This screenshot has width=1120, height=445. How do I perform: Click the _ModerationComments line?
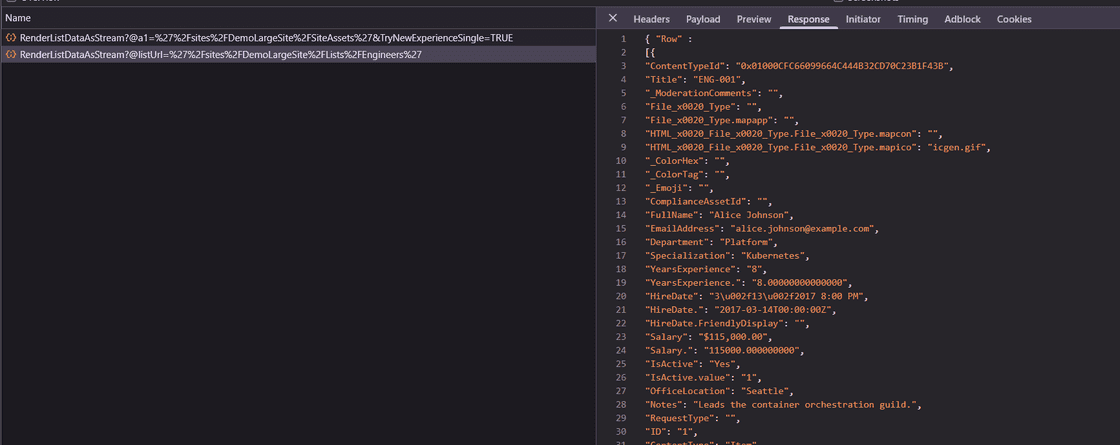click(x=714, y=93)
